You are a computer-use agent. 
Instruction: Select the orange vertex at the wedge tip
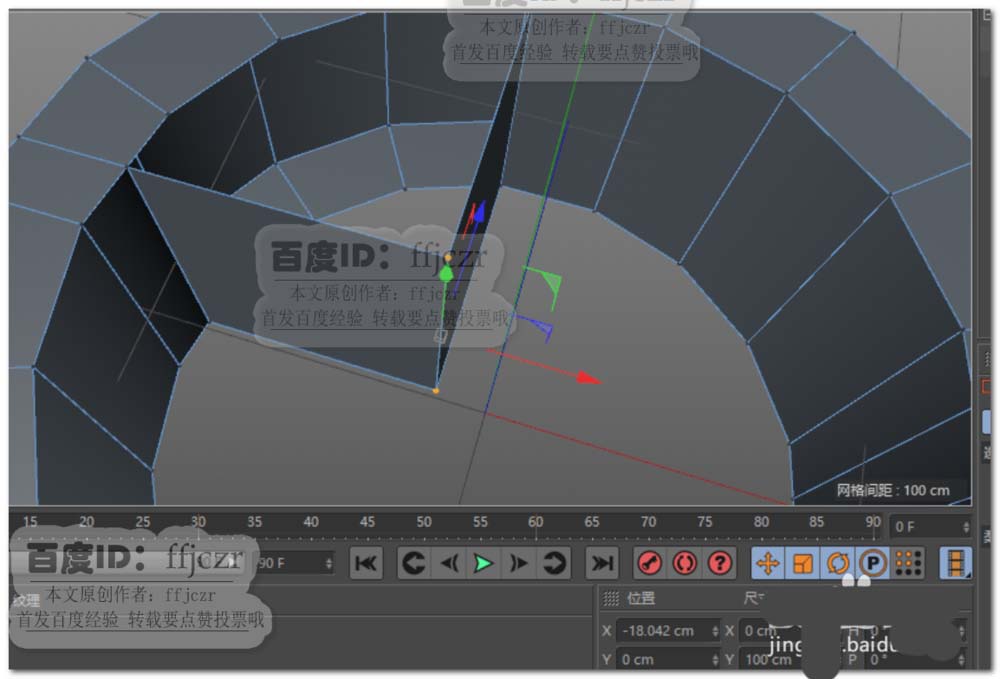pos(436,391)
